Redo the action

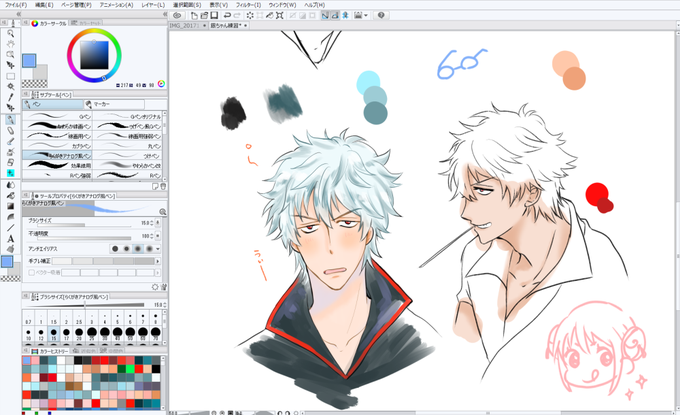pos(237,15)
